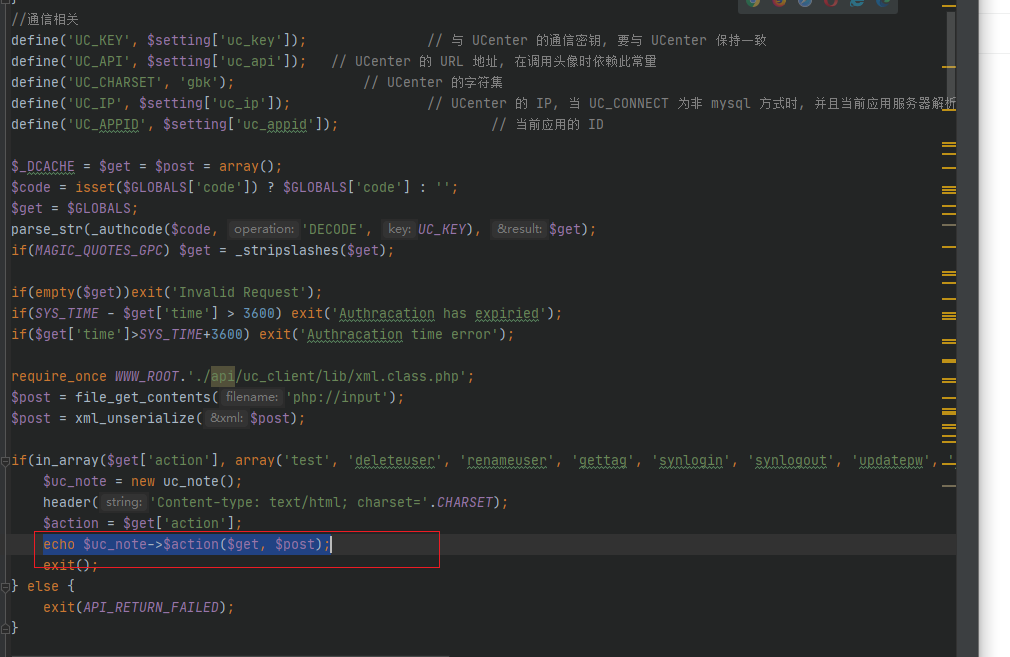
Task: Click 'gettag' in the action array
Action: point(603,461)
